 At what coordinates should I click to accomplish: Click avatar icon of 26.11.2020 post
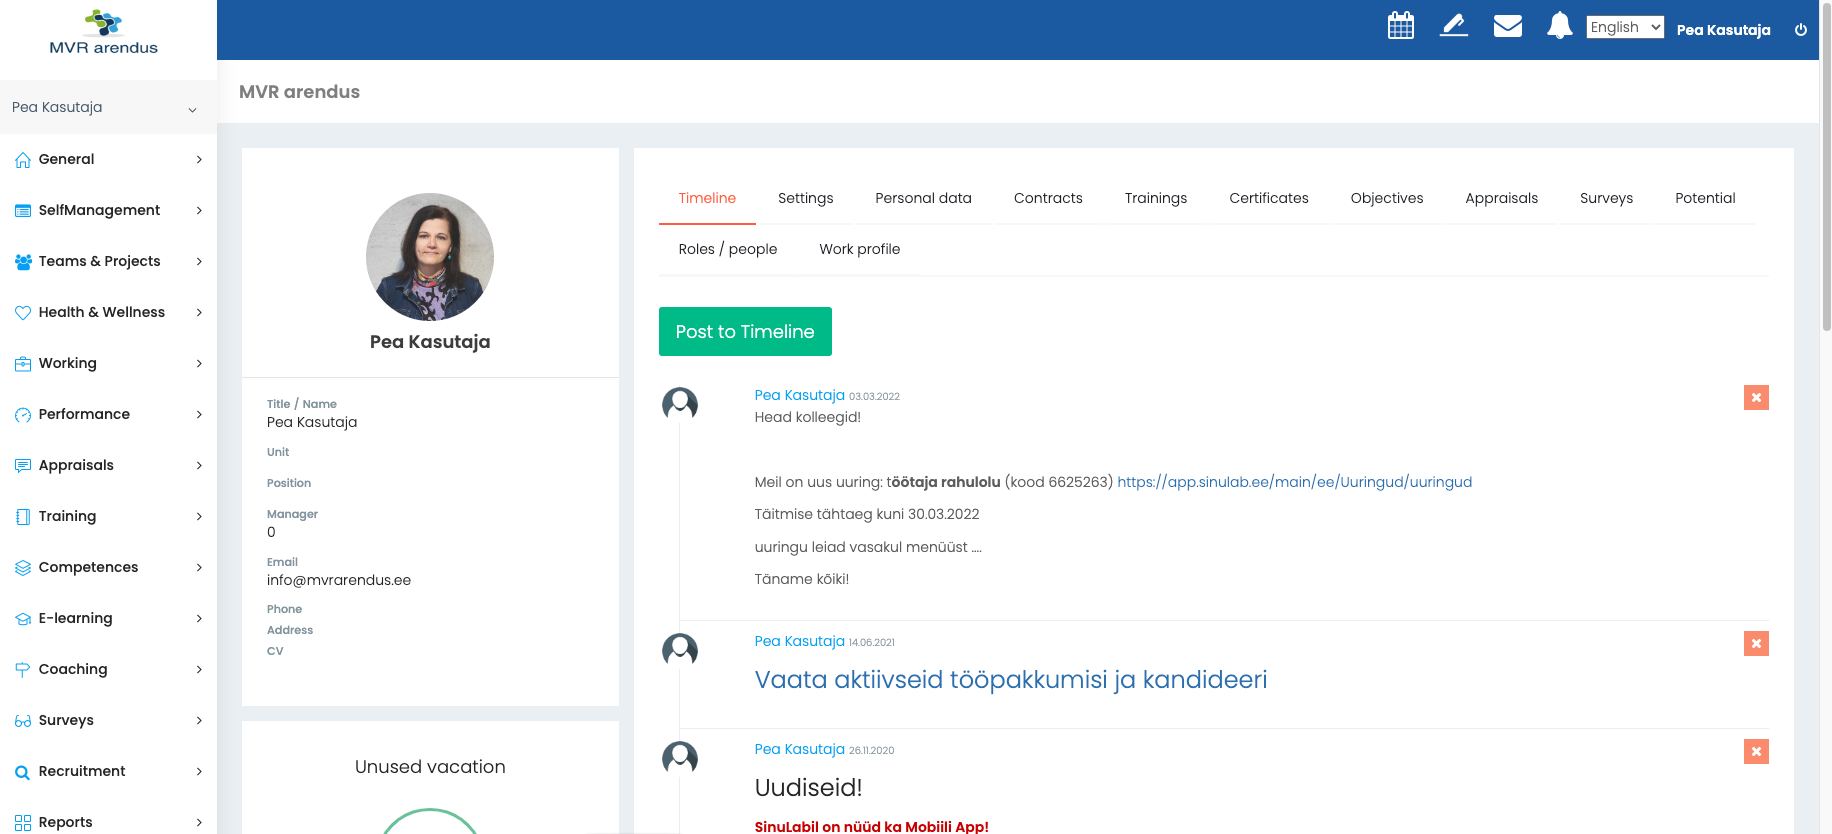(x=680, y=758)
